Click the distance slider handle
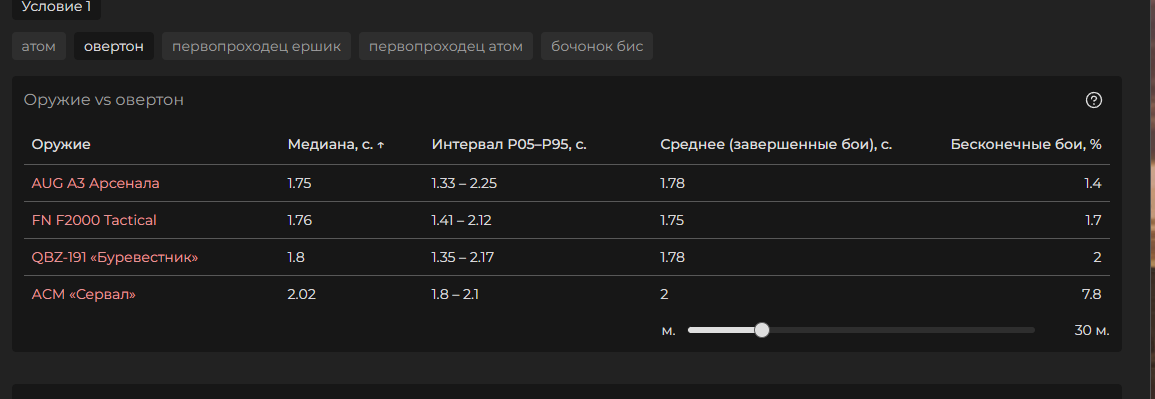The image size is (1155, 399). click(762, 331)
